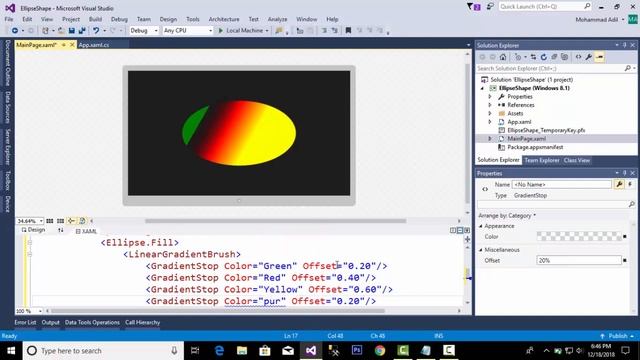Toggle pin on MainPage.xaml tab
The width and height of the screenshot is (640, 360).
click(64, 45)
